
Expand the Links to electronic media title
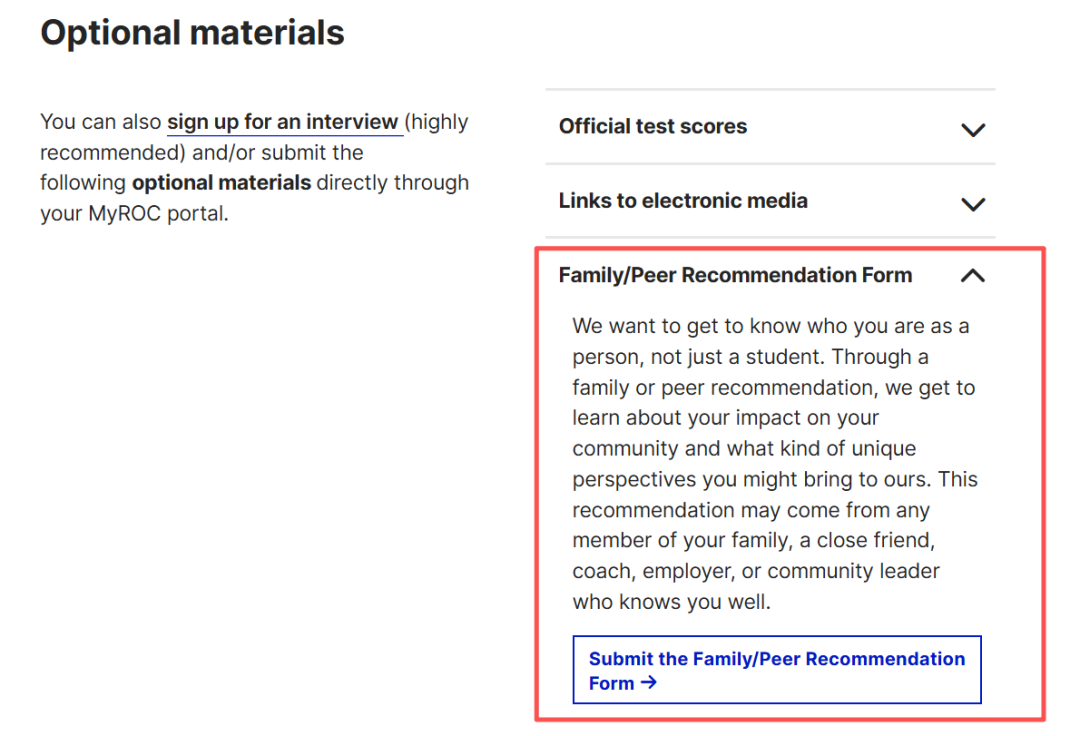[x=682, y=201]
